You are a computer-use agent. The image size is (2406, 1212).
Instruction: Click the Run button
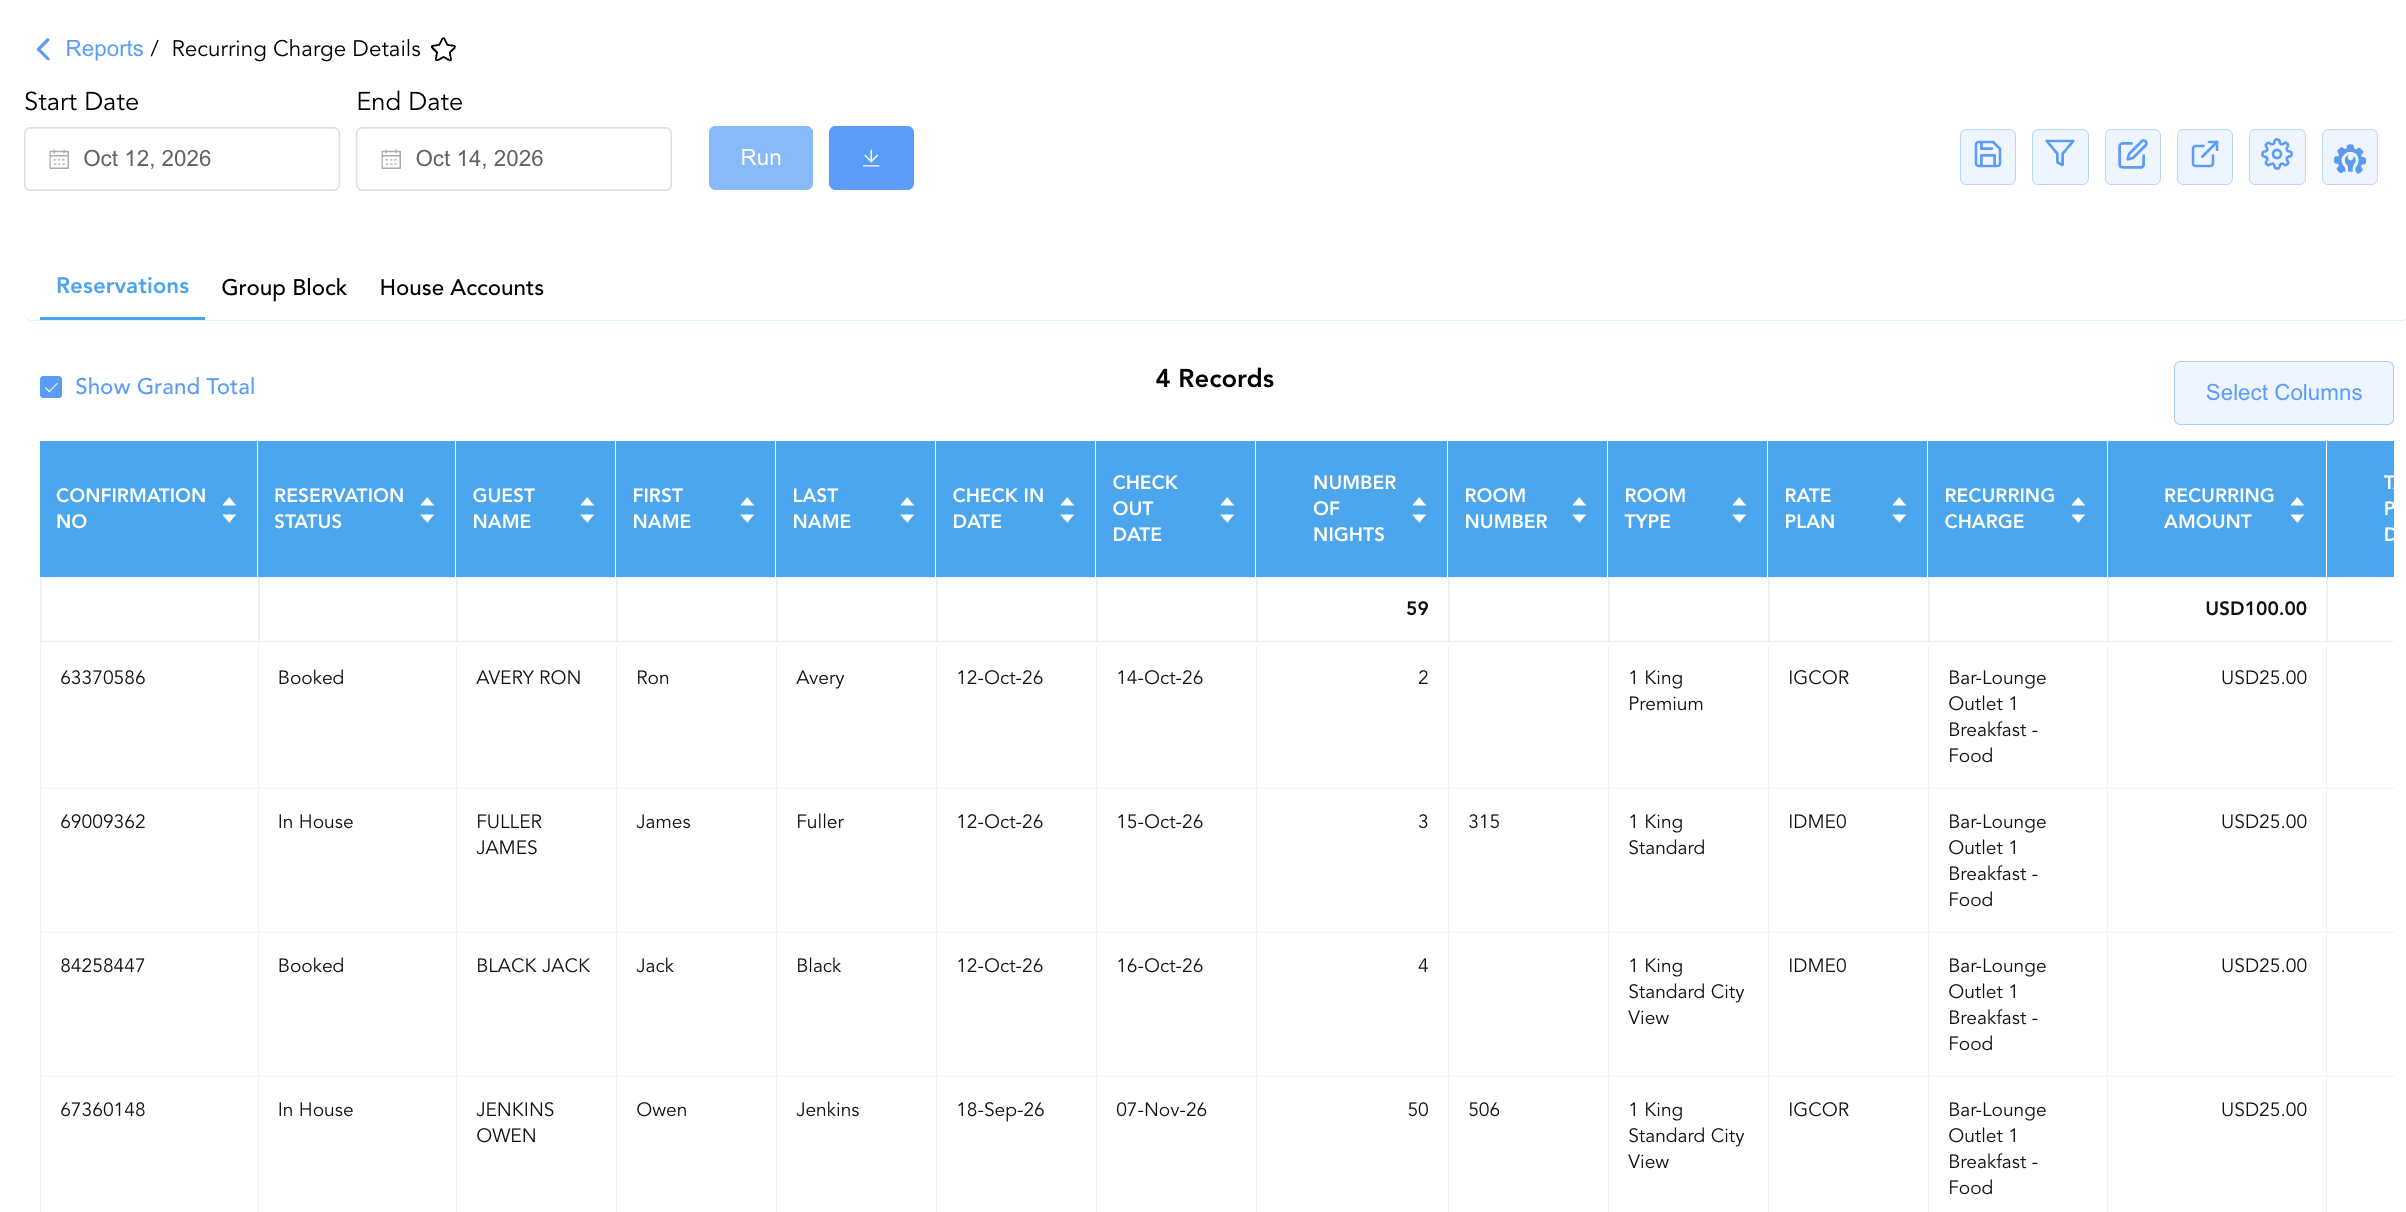point(761,158)
